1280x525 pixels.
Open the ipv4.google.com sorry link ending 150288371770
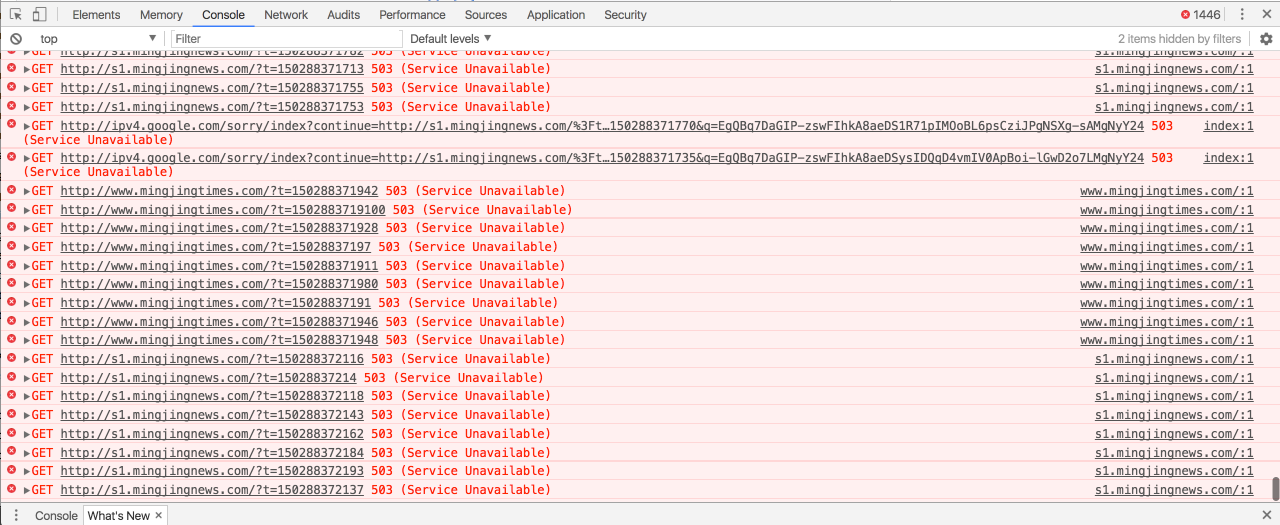coord(602,126)
